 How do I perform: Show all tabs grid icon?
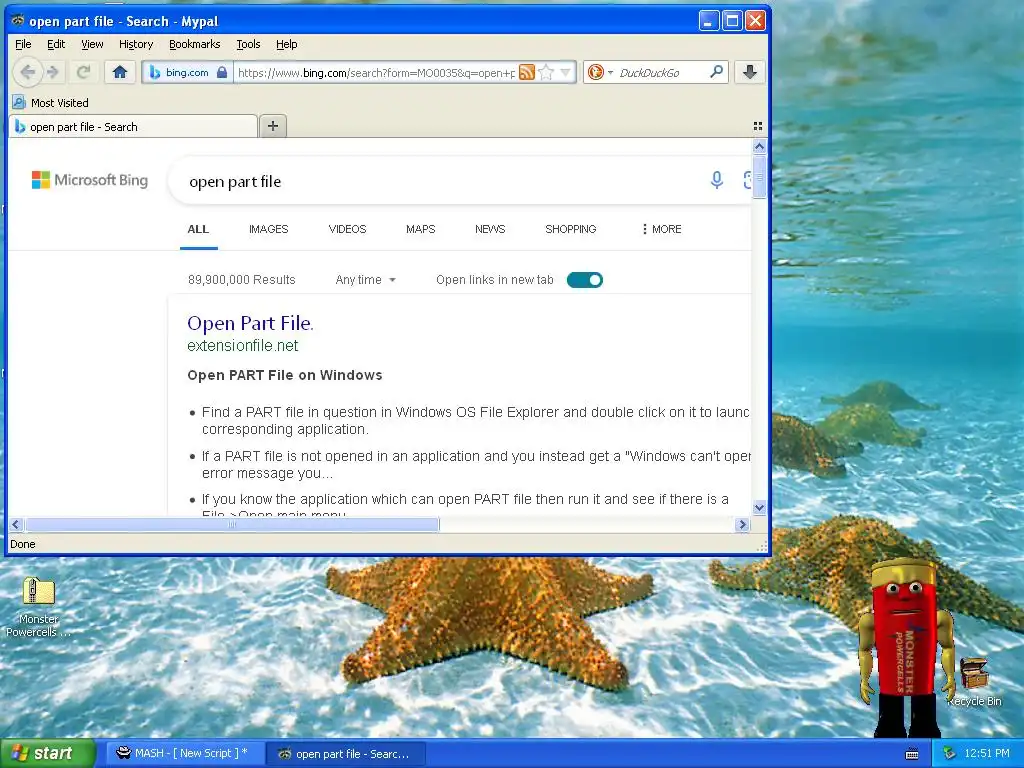[758, 126]
